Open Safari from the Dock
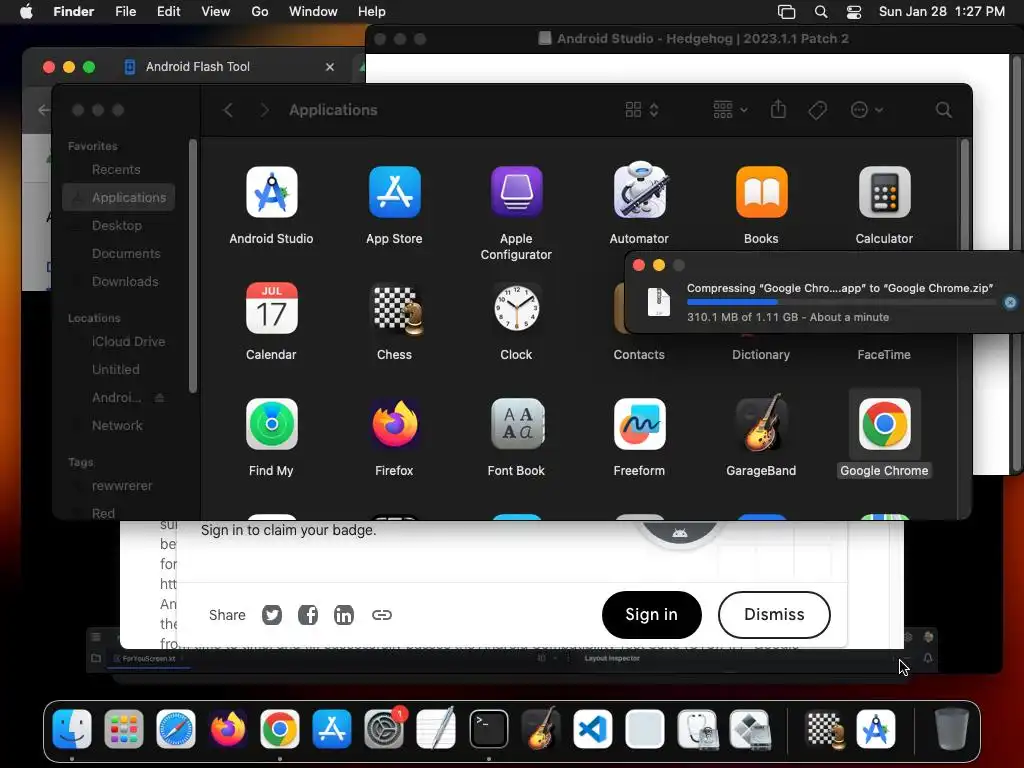The width and height of the screenshot is (1024, 768). pyautogui.click(x=176, y=729)
